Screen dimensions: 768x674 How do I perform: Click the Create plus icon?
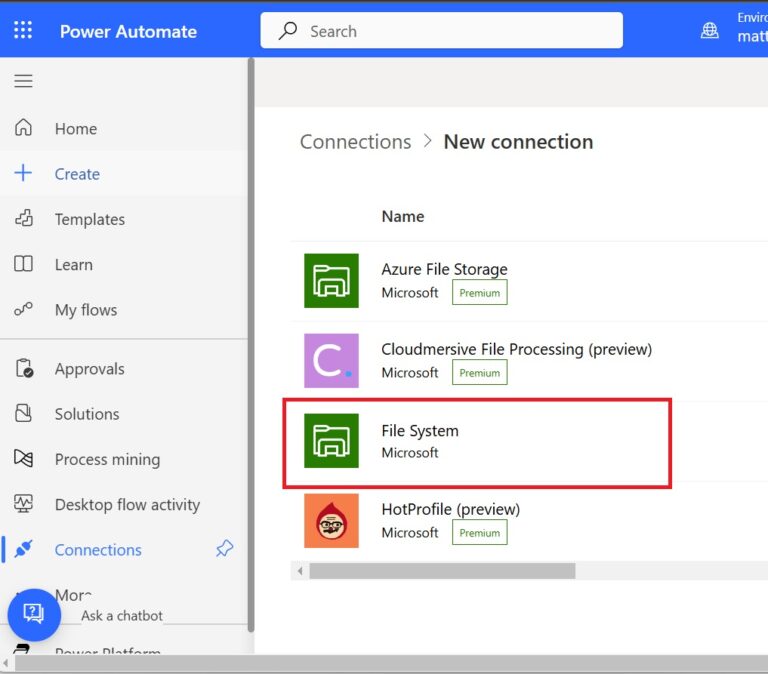pyautogui.click(x=23, y=173)
